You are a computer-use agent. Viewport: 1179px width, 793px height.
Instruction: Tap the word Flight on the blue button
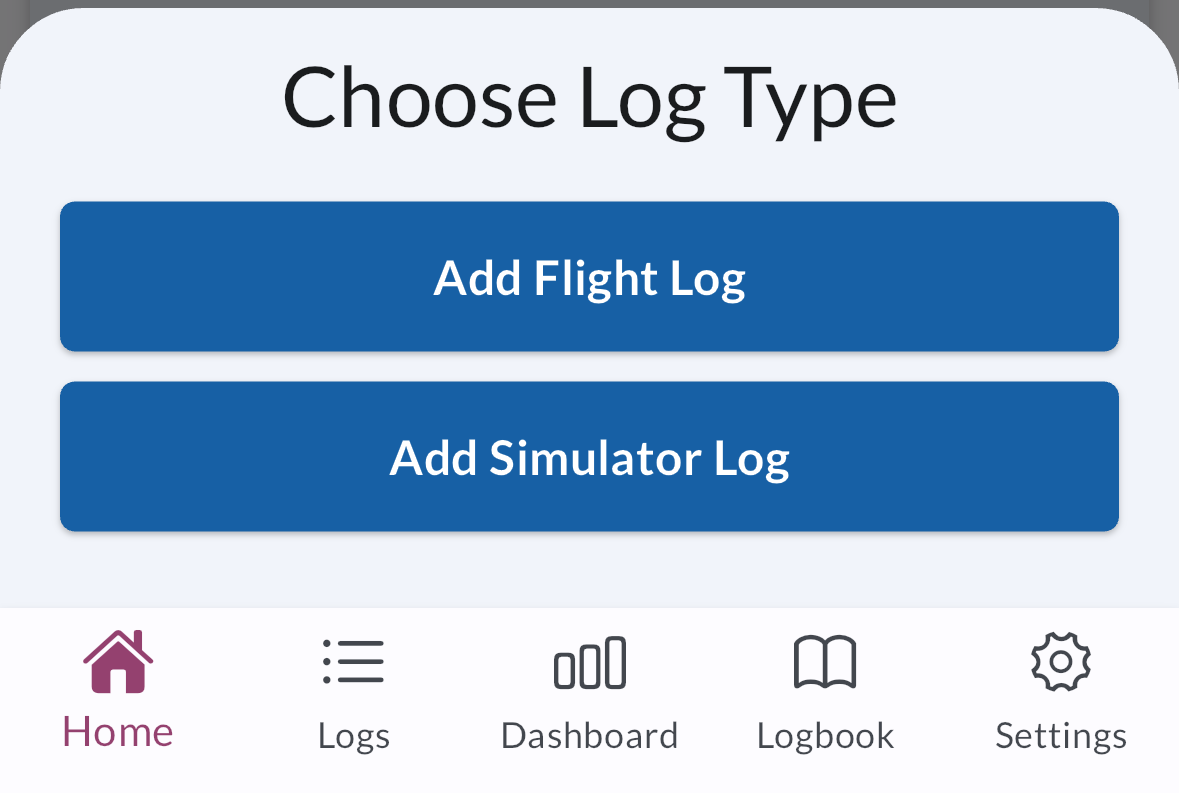595,278
